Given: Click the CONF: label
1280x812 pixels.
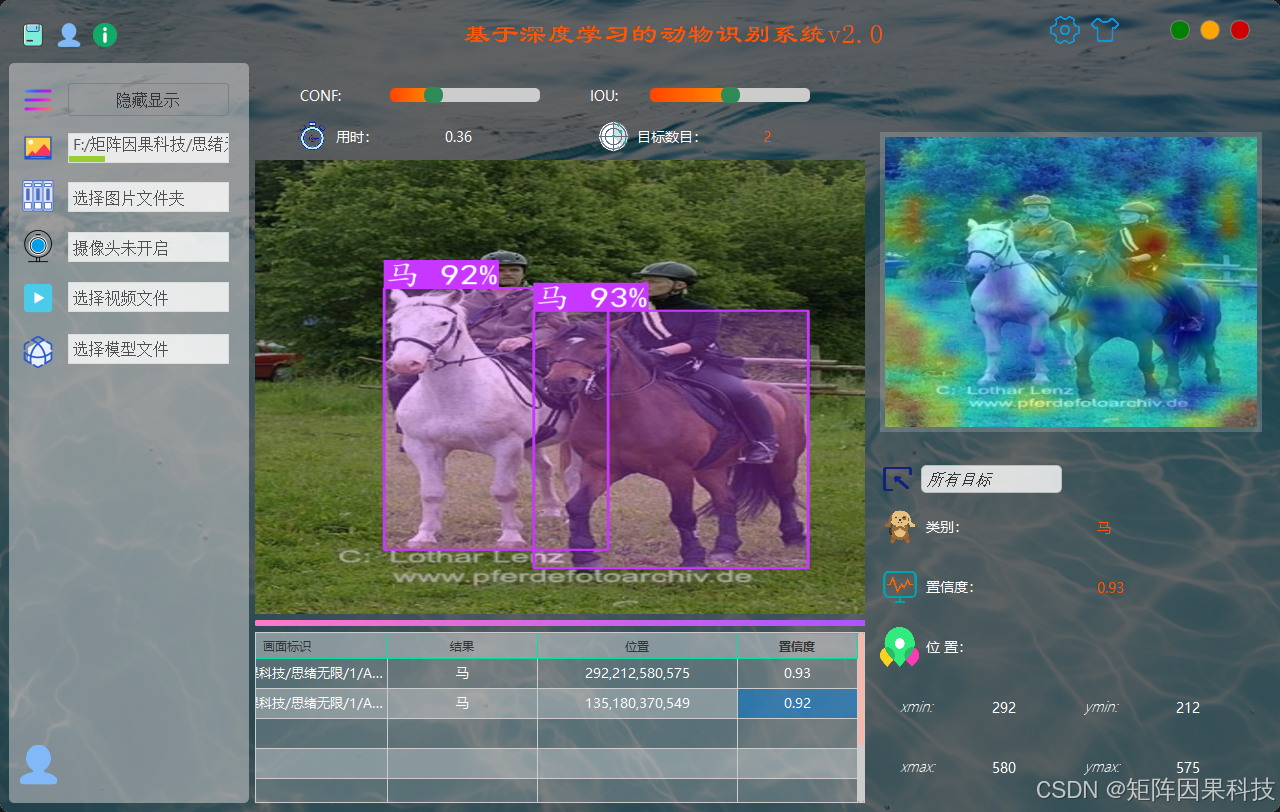Looking at the screenshot, I should [x=320, y=96].
